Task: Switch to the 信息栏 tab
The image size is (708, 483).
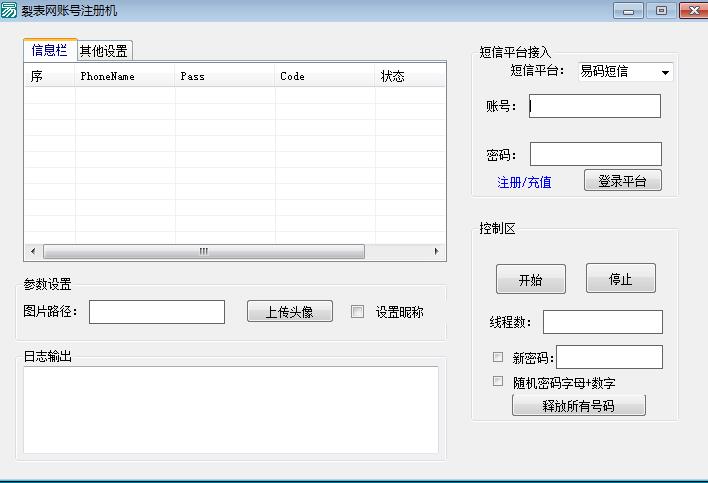Action: [x=49, y=50]
